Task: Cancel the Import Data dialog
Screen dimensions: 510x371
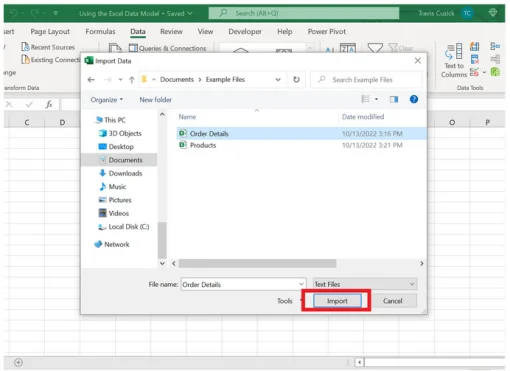Action: 392,301
